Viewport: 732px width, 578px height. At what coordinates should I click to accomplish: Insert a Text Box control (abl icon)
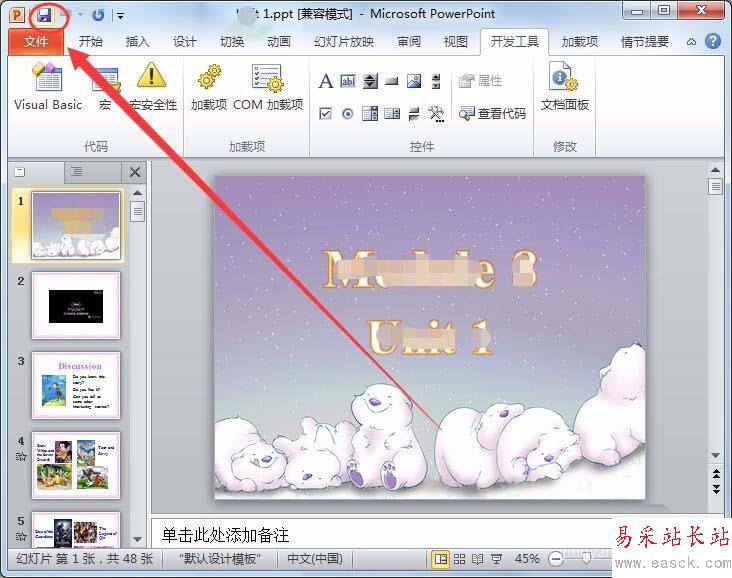click(348, 81)
